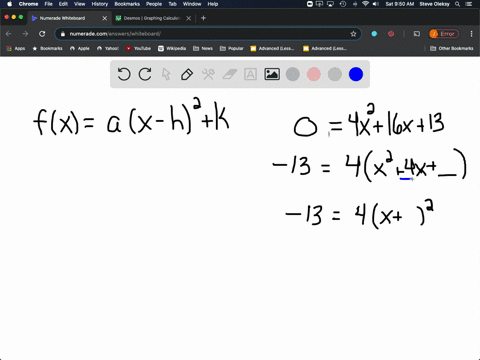Pick the dark gray color swatch

click(x=293, y=74)
